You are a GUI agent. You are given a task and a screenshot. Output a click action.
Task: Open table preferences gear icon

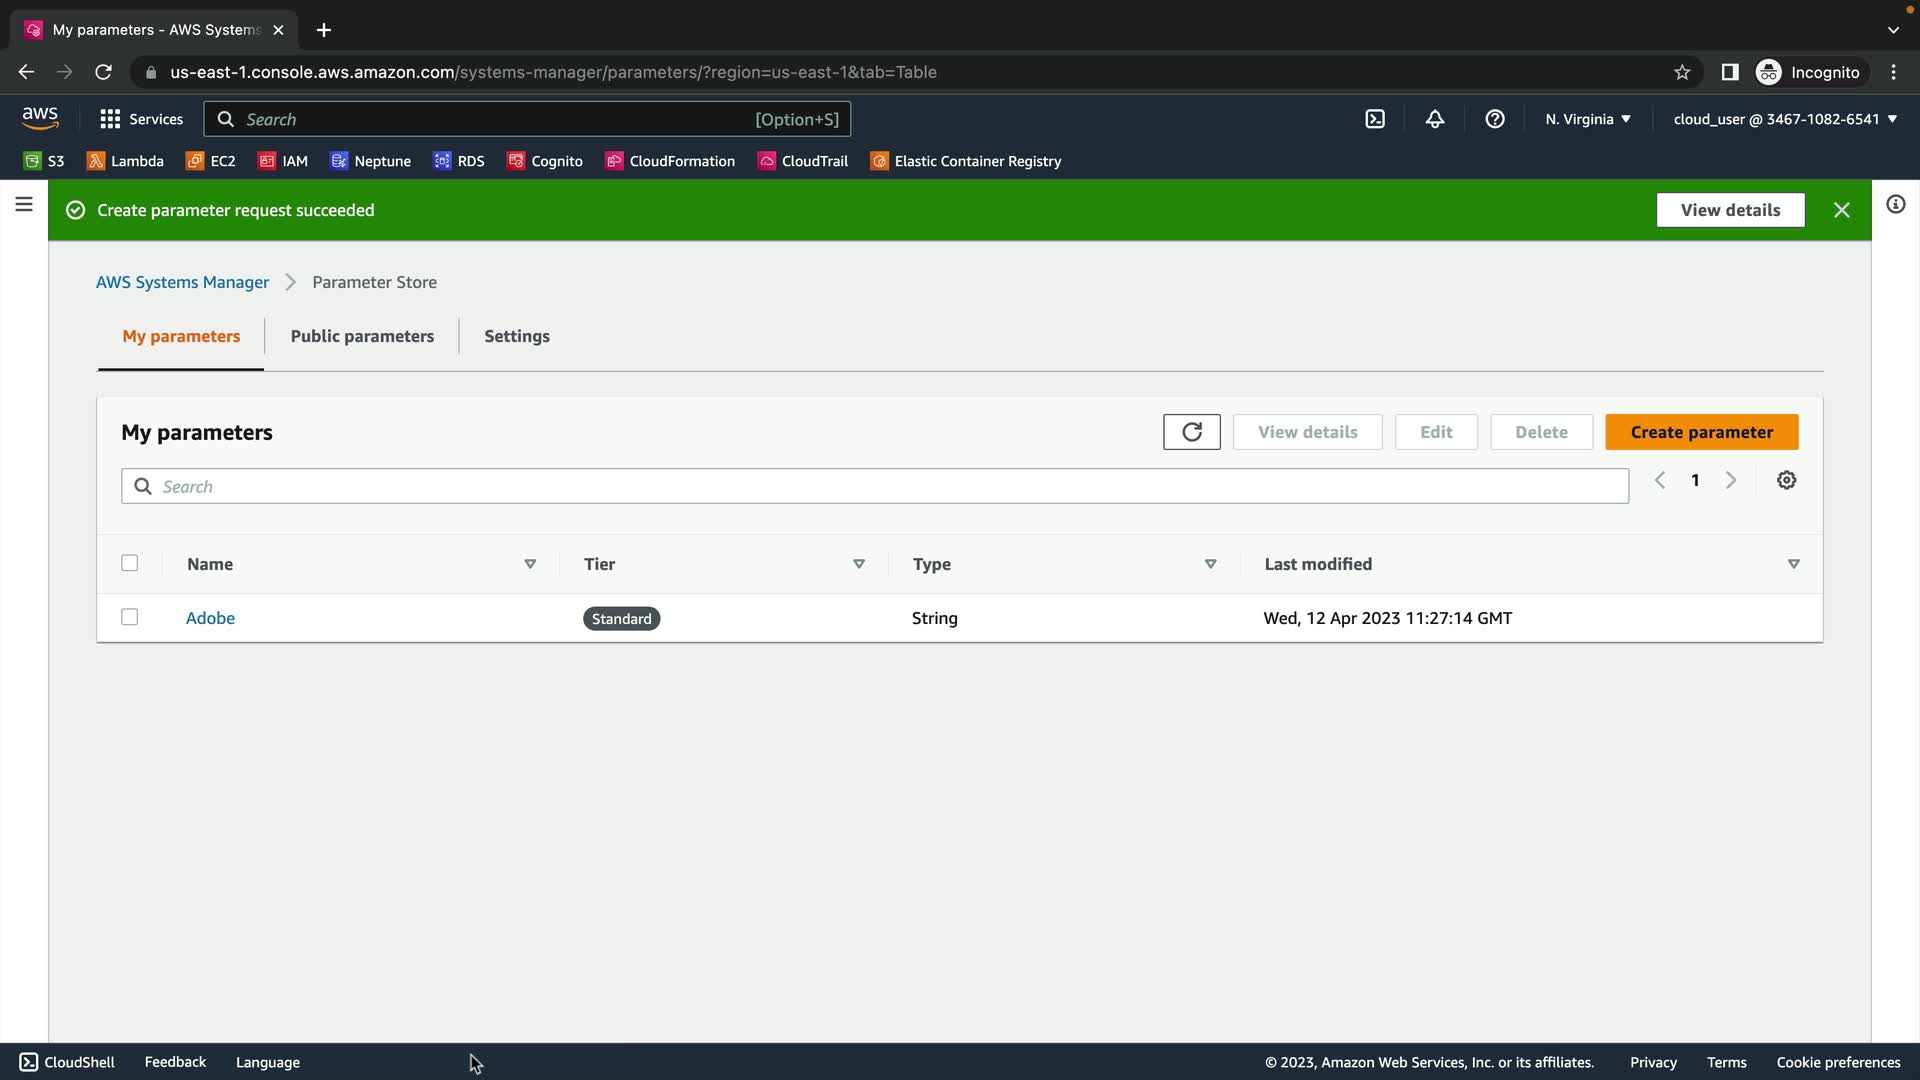[x=1786, y=481]
